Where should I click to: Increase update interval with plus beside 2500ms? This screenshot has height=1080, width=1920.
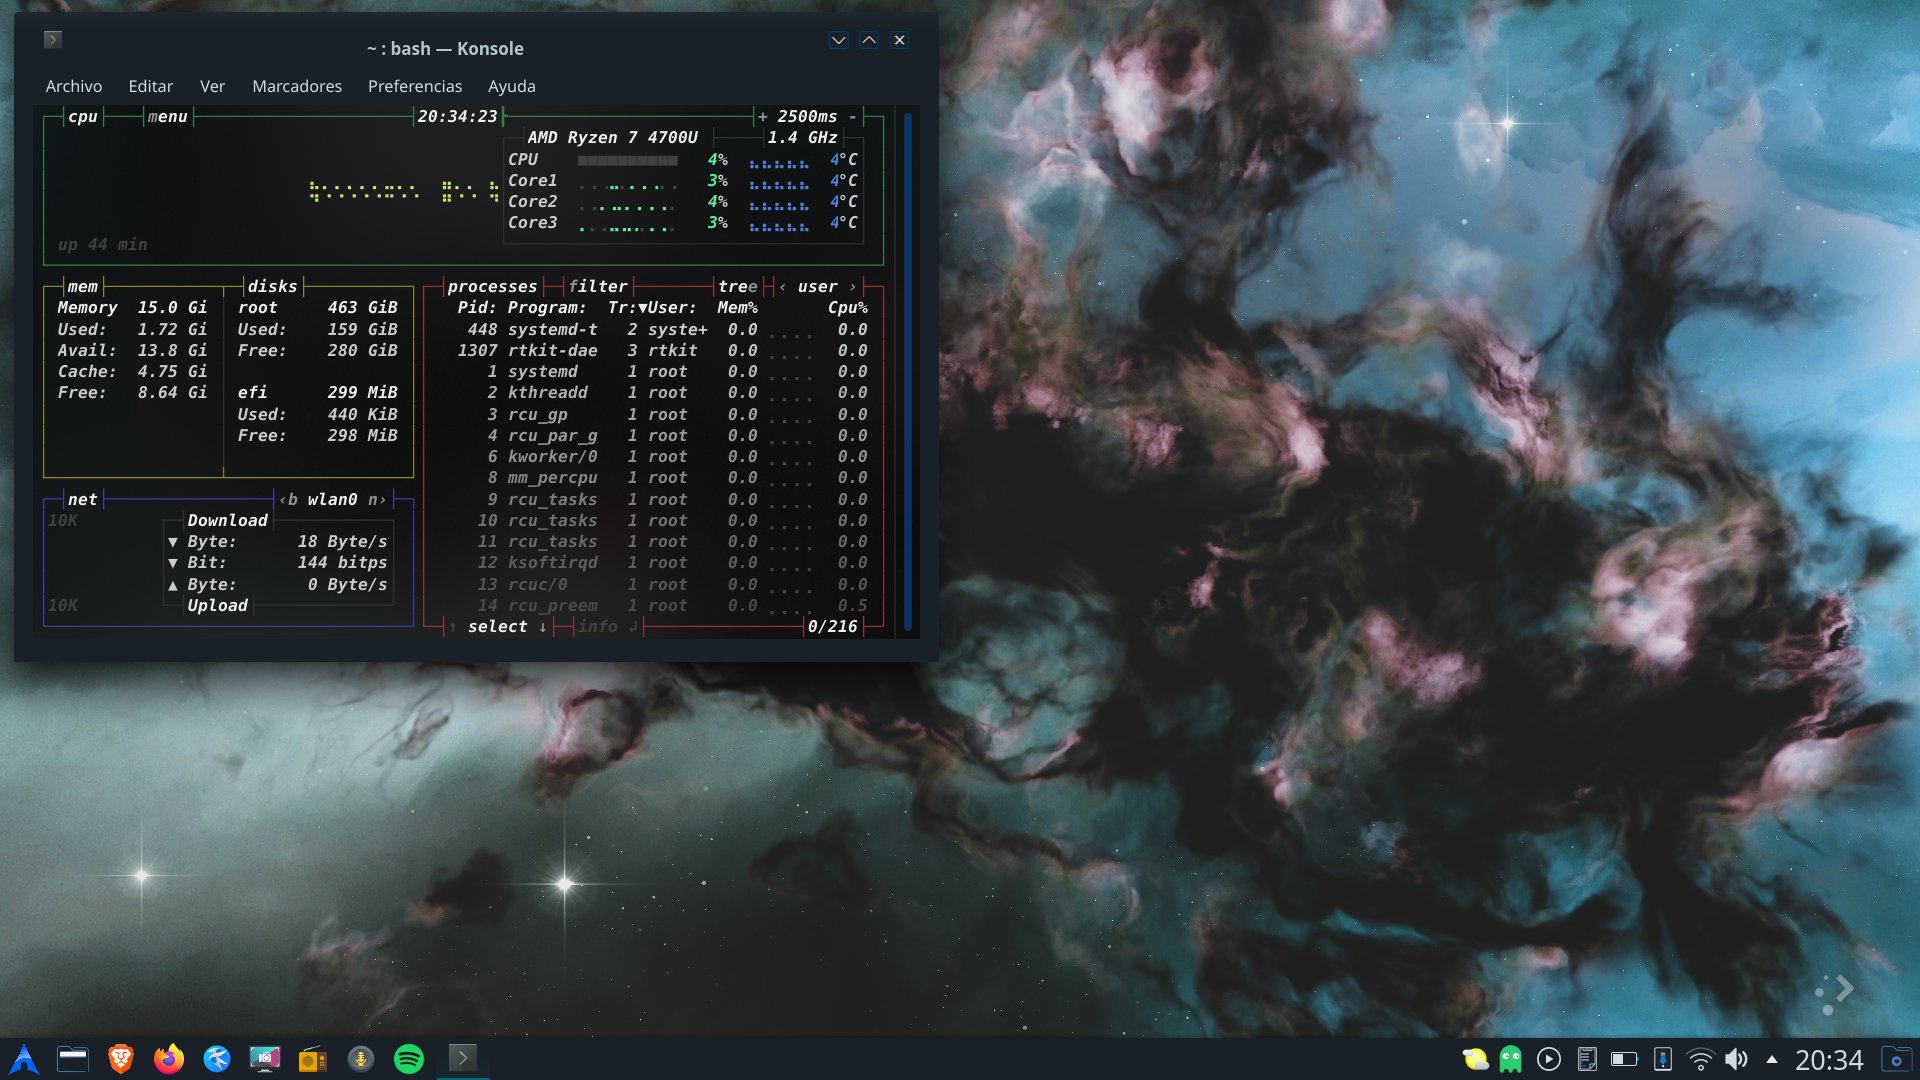click(x=763, y=117)
